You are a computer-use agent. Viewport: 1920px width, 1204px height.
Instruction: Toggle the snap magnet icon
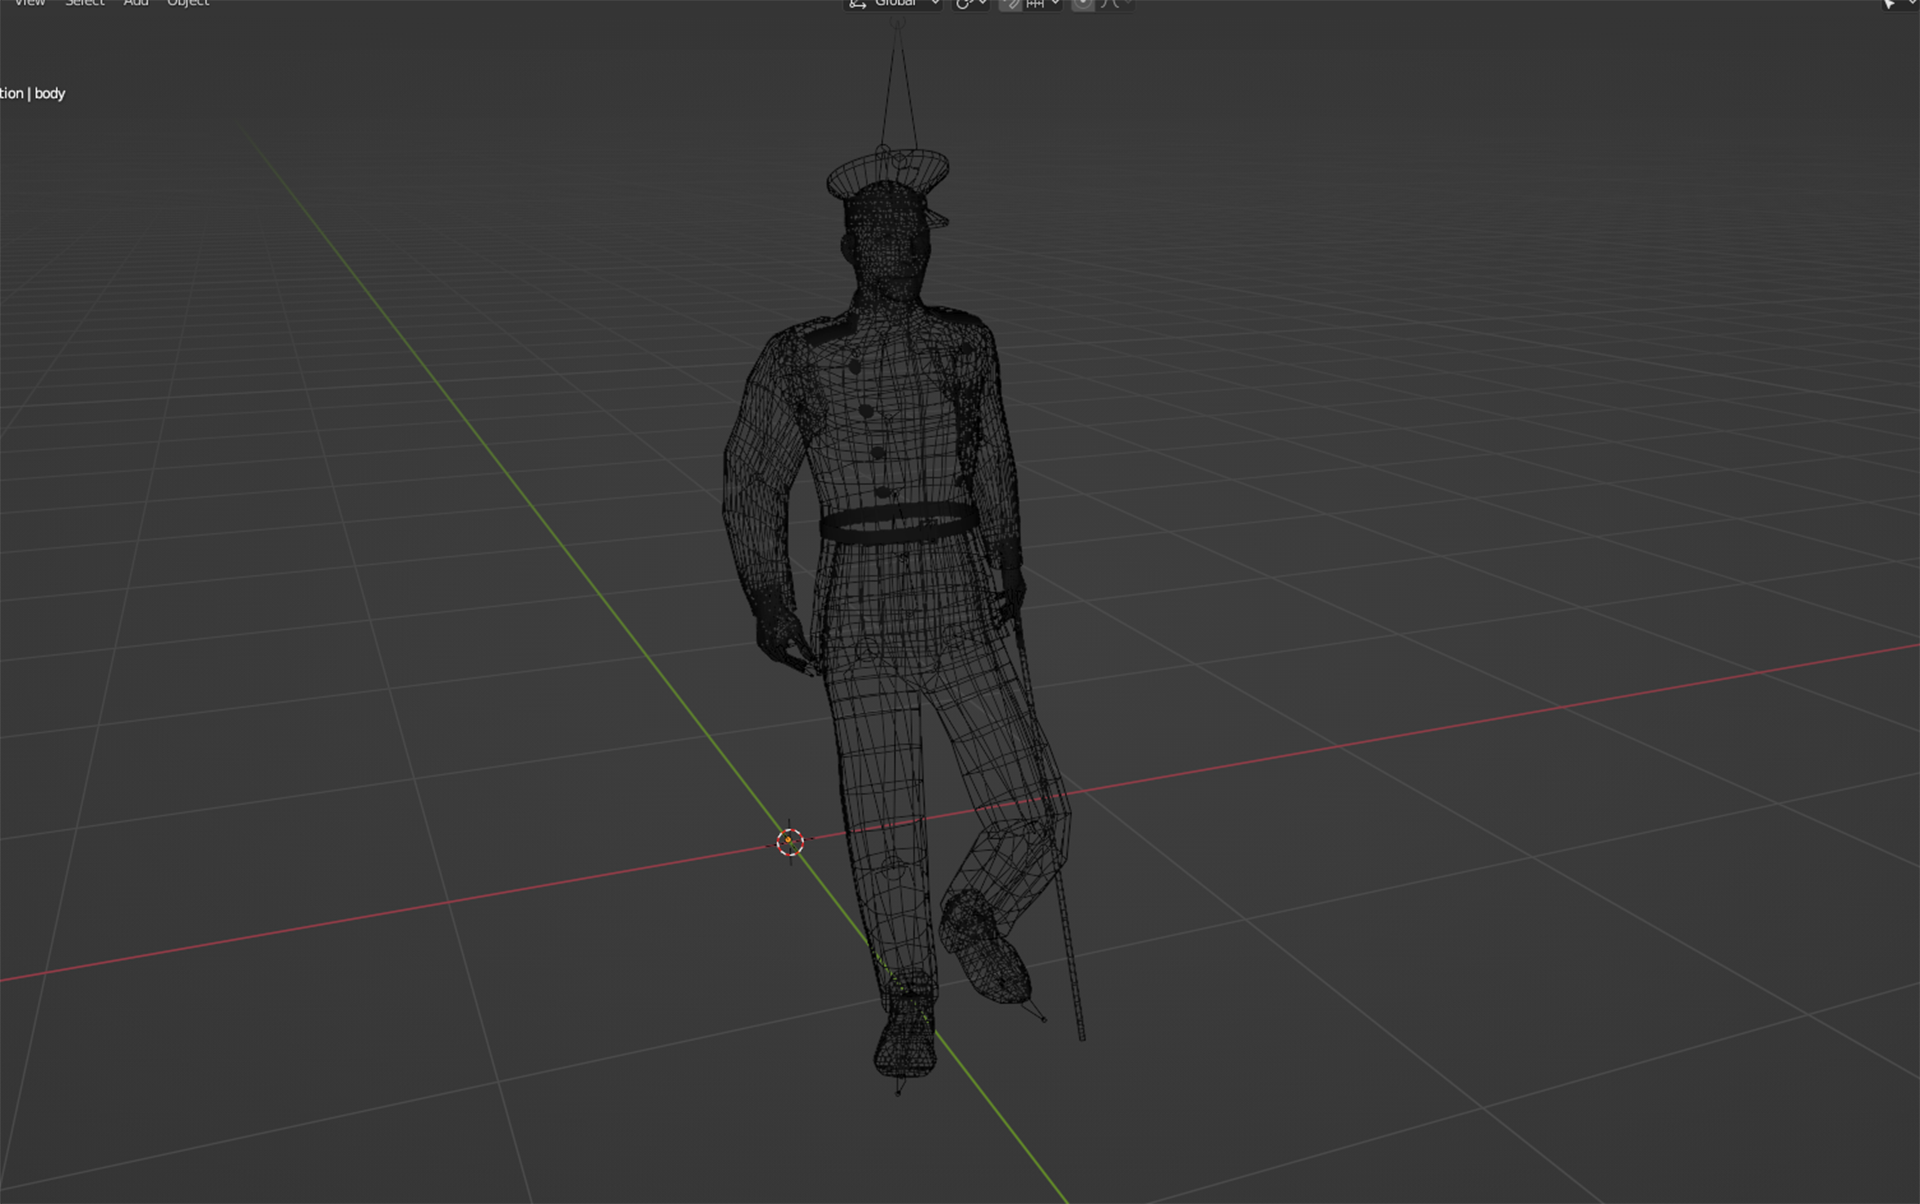click(1011, 4)
